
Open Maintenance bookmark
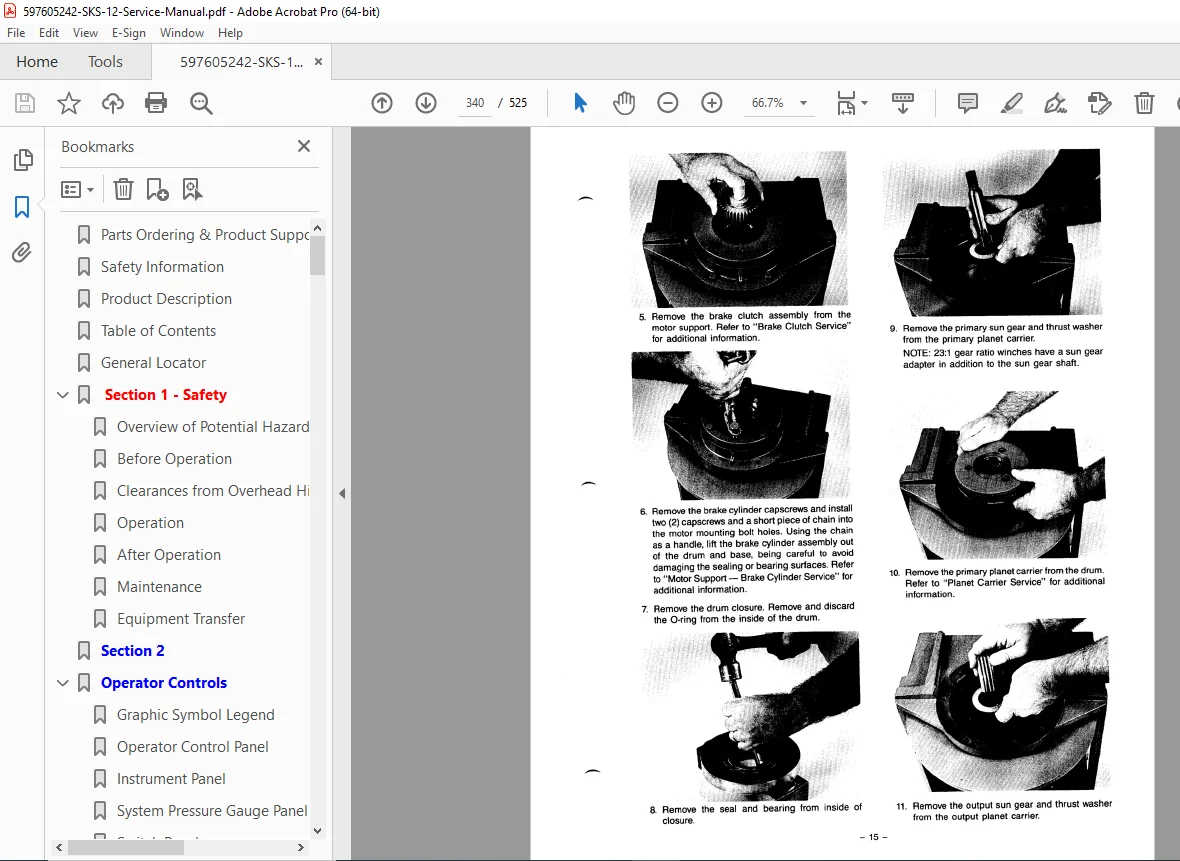point(160,586)
